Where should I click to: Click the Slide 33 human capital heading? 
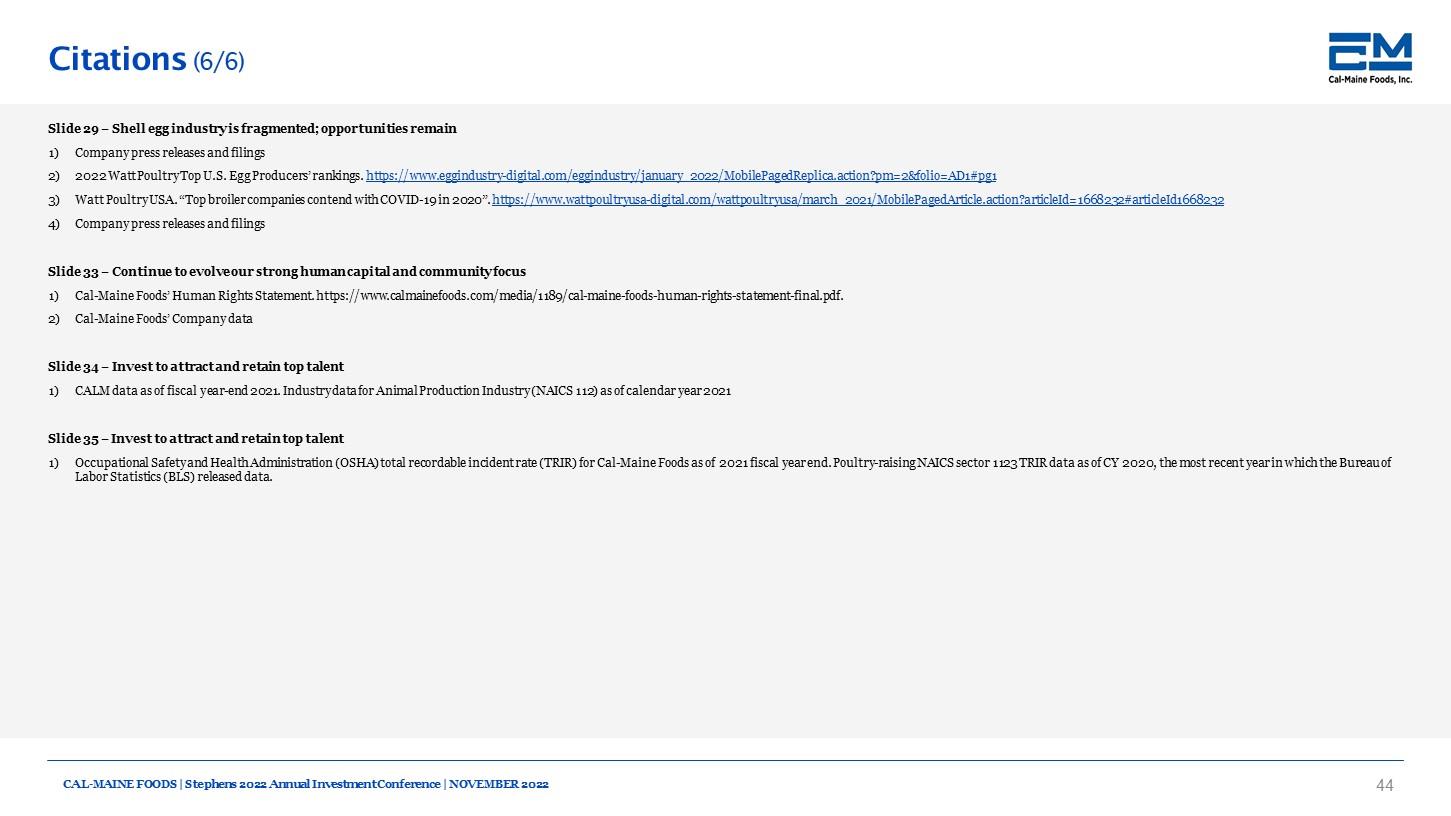(x=287, y=272)
